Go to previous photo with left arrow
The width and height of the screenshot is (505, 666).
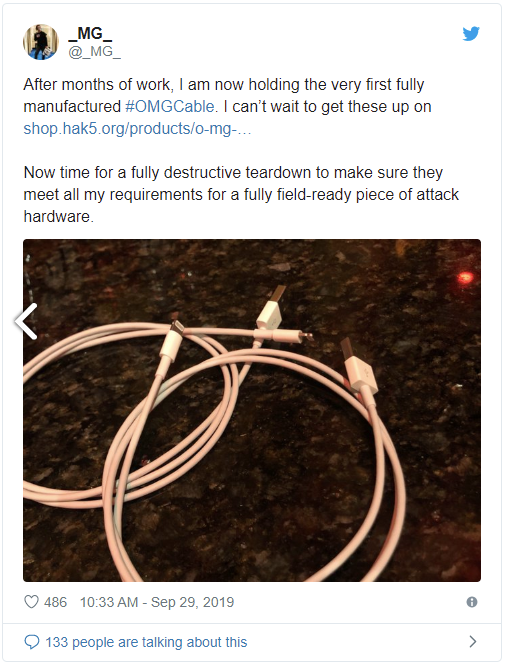(x=26, y=322)
